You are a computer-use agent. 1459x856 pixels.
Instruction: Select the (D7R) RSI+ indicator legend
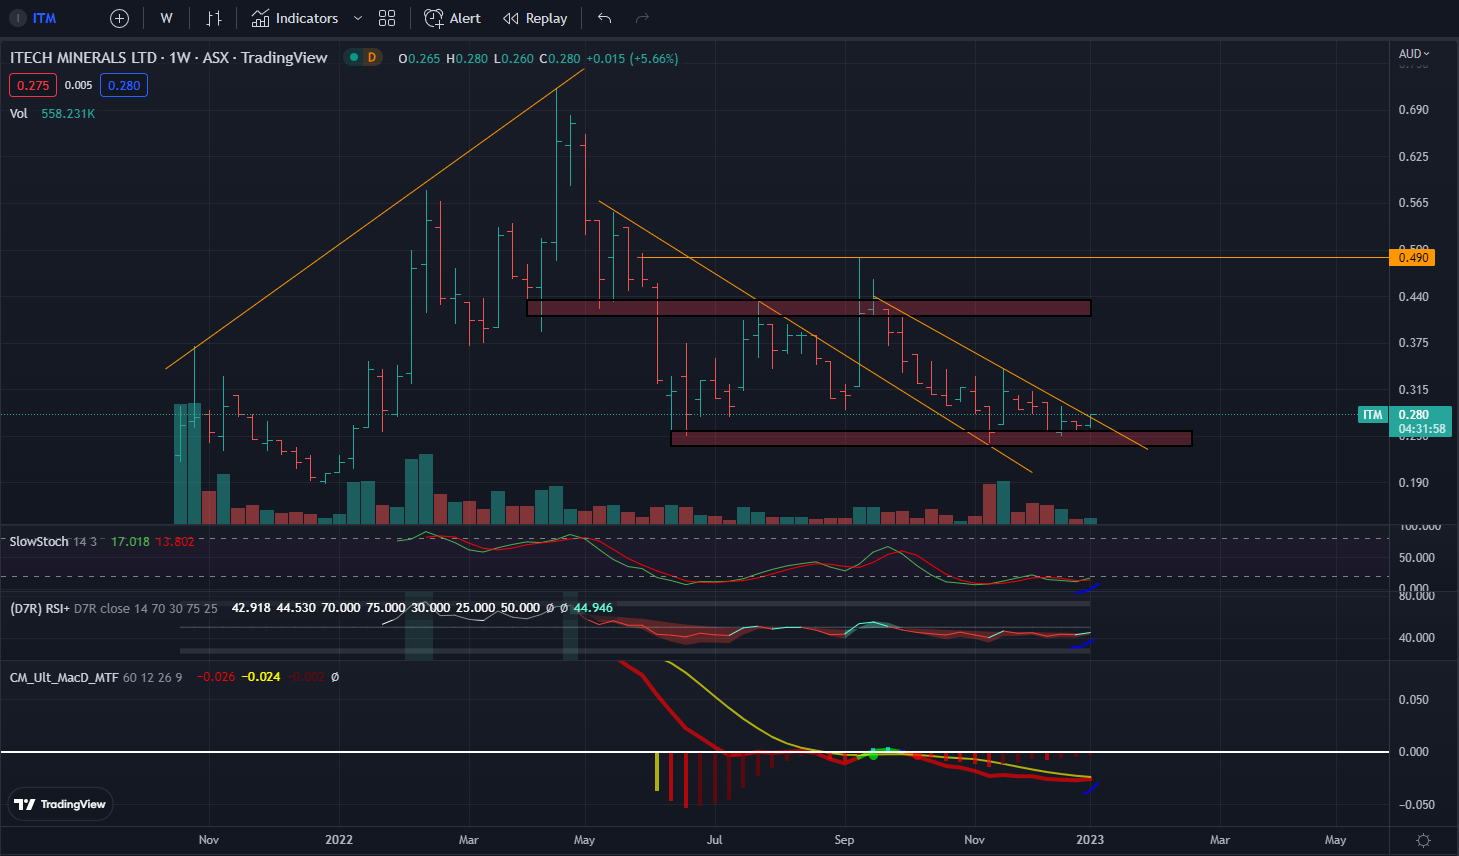pos(38,608)
